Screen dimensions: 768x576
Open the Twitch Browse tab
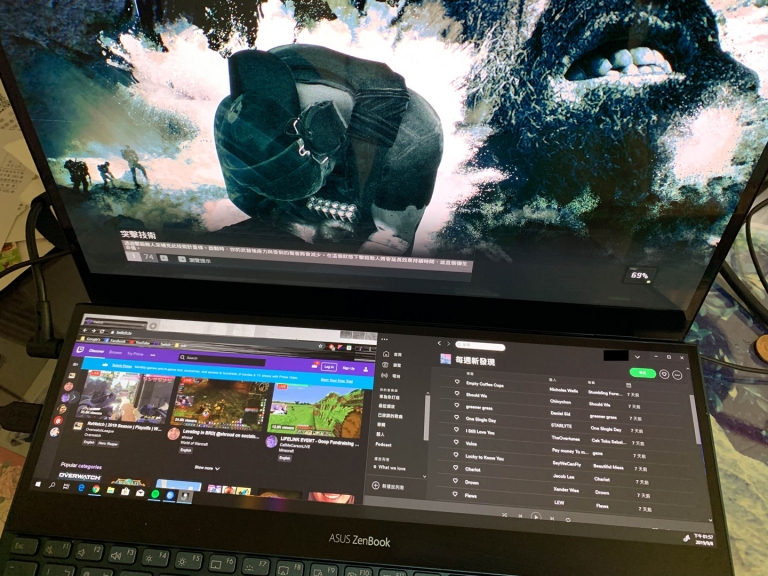click(115, 352)
